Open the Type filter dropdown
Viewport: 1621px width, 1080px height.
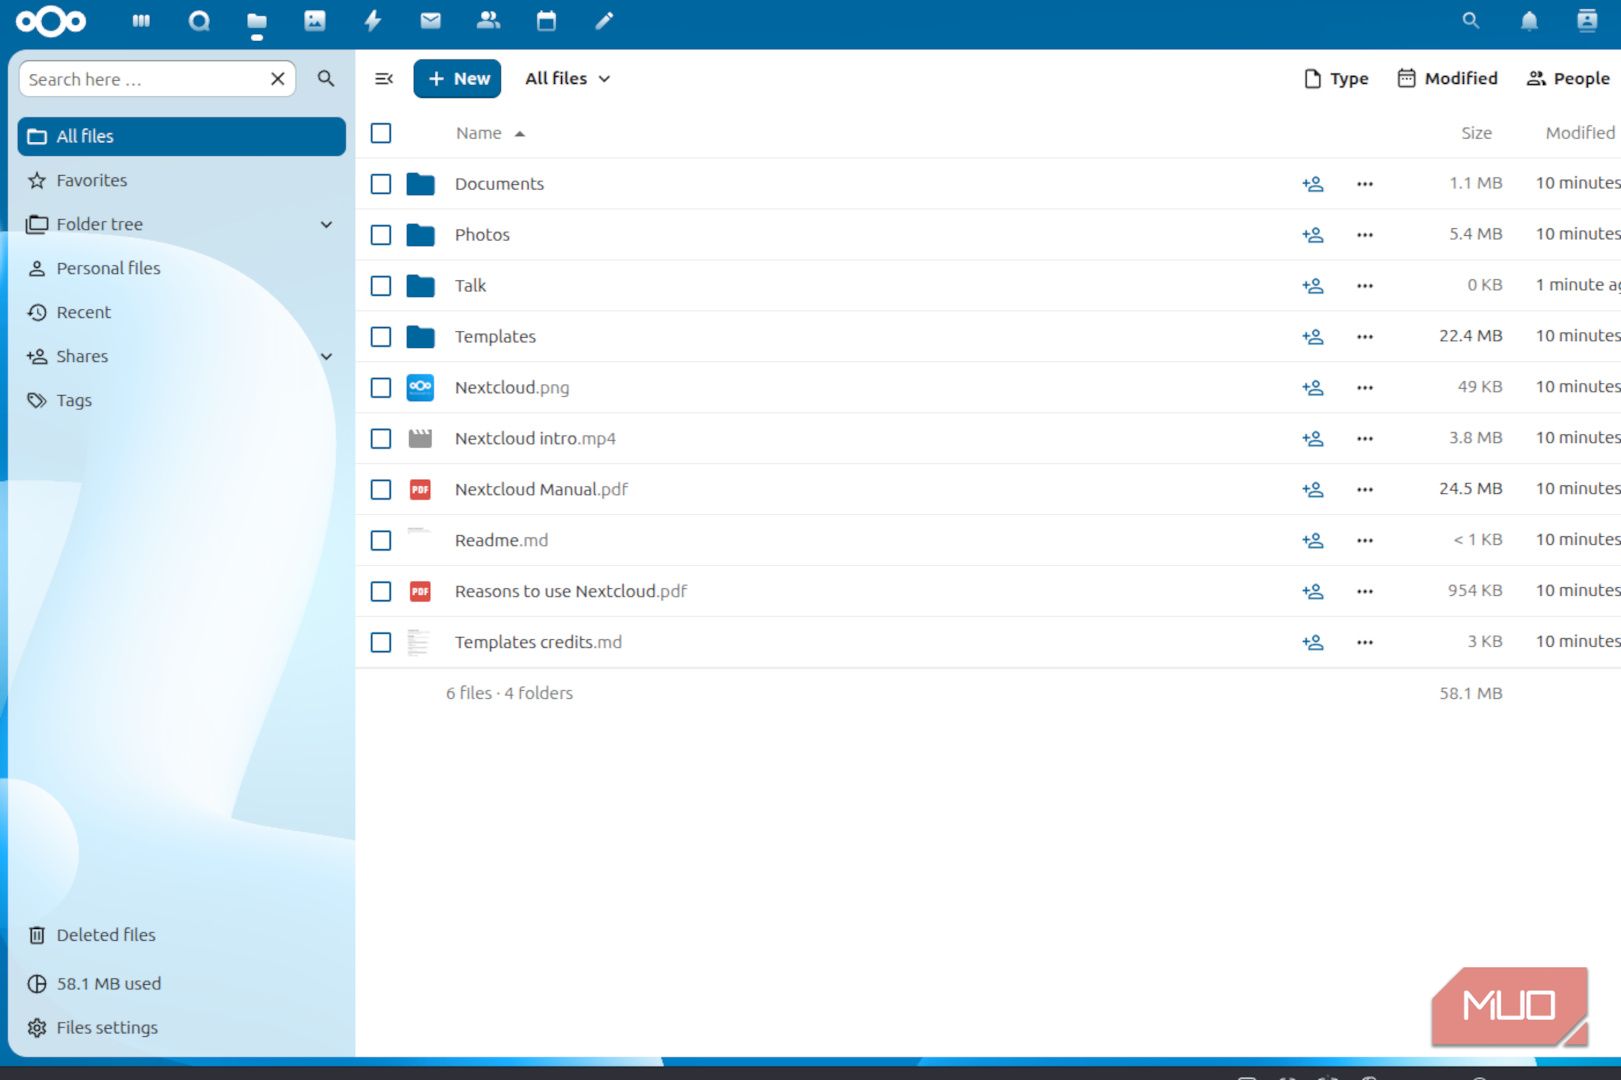(1336, 78)
